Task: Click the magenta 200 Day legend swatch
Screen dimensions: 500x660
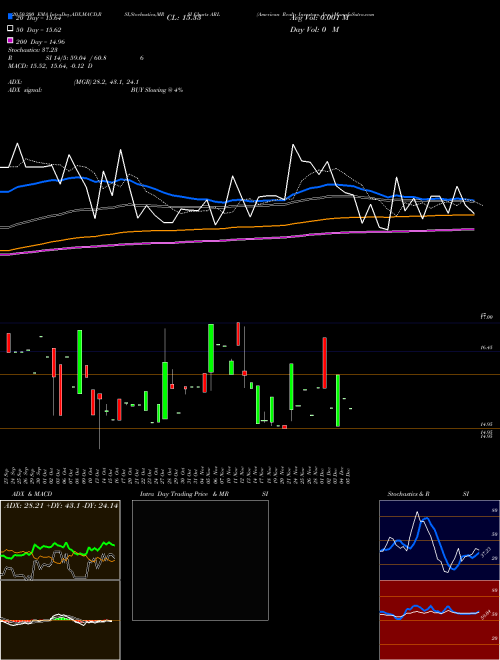Action: 10,40
